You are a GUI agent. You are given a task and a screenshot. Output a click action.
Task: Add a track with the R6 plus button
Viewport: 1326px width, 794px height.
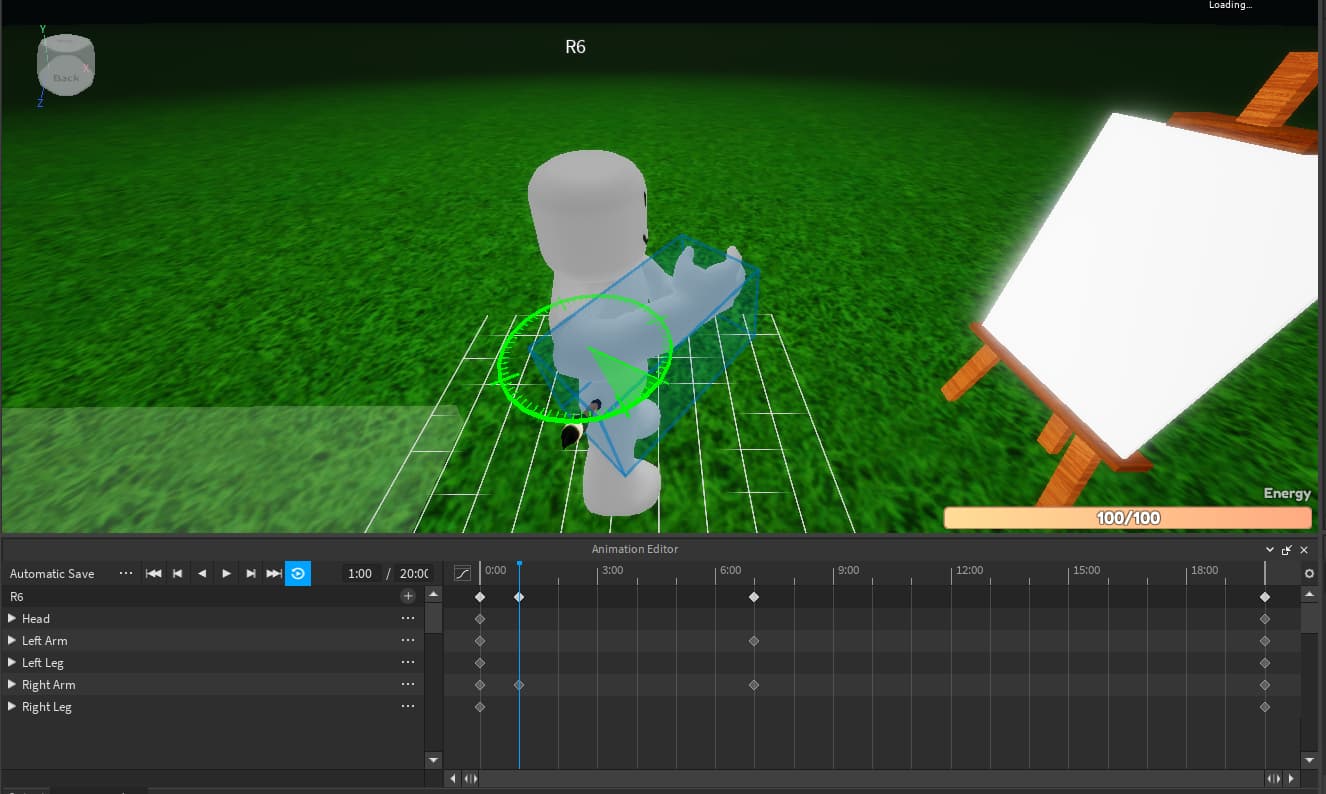click(408, 596)
